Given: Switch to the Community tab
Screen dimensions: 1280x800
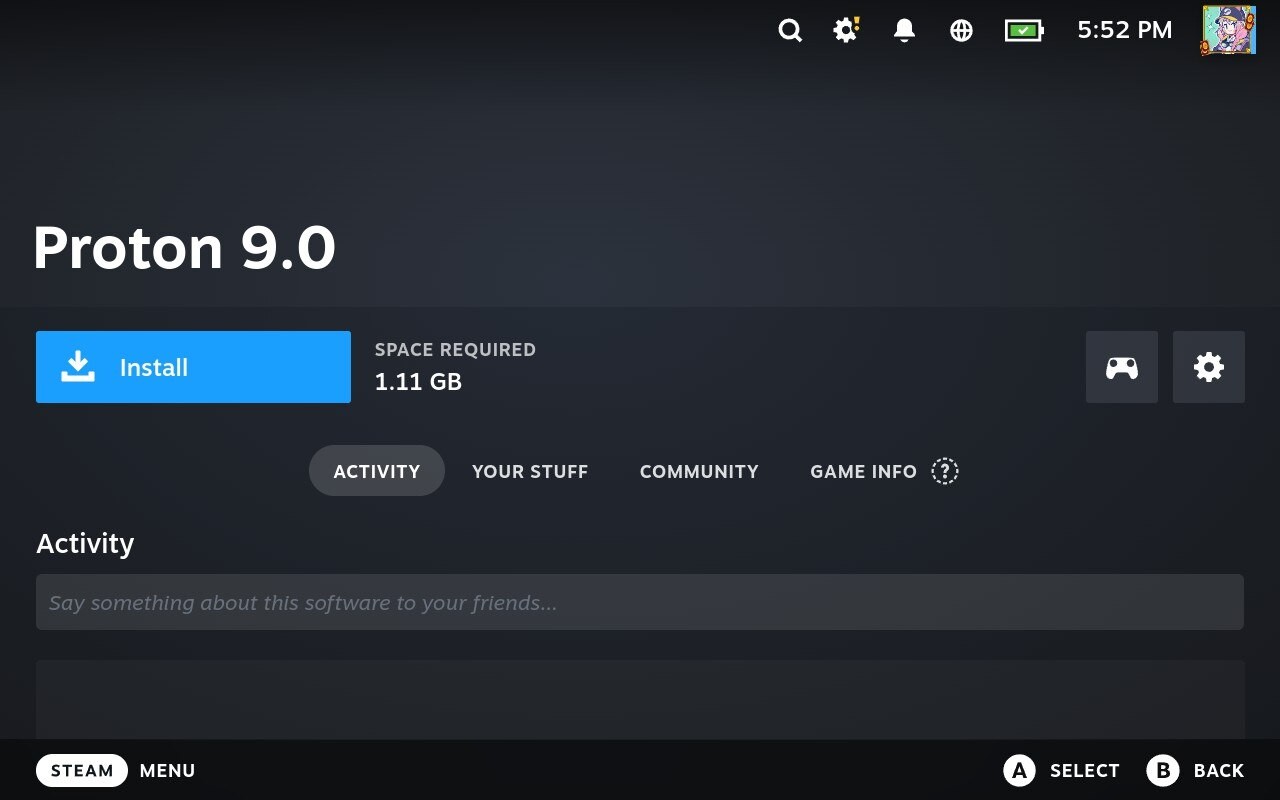Looking at the screenshot, I should pos(699,471).
